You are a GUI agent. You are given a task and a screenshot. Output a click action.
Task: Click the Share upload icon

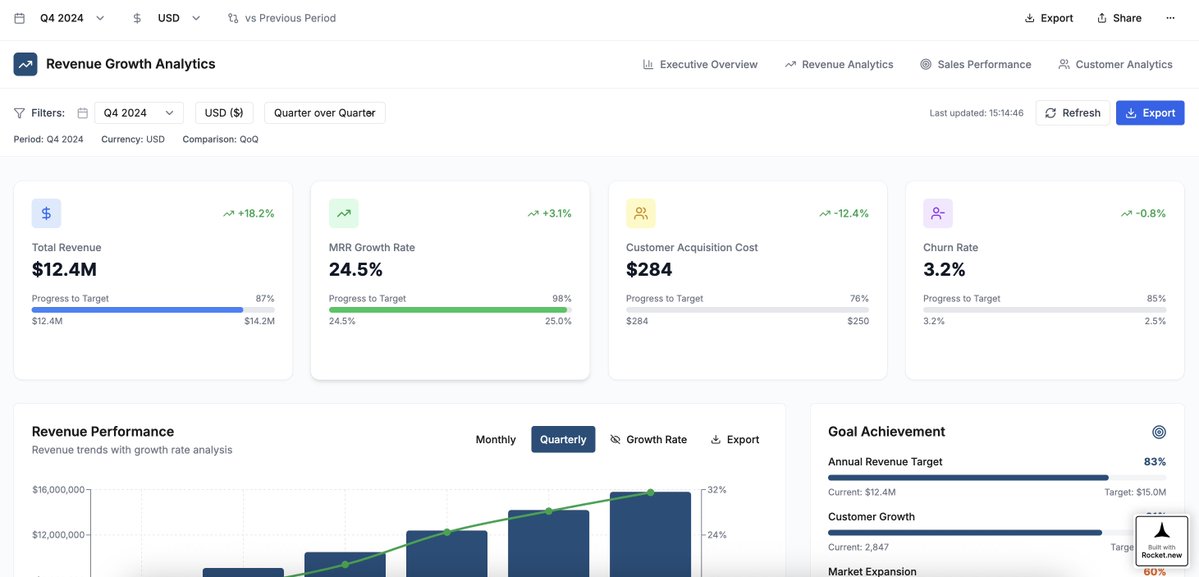[1102, 18]
